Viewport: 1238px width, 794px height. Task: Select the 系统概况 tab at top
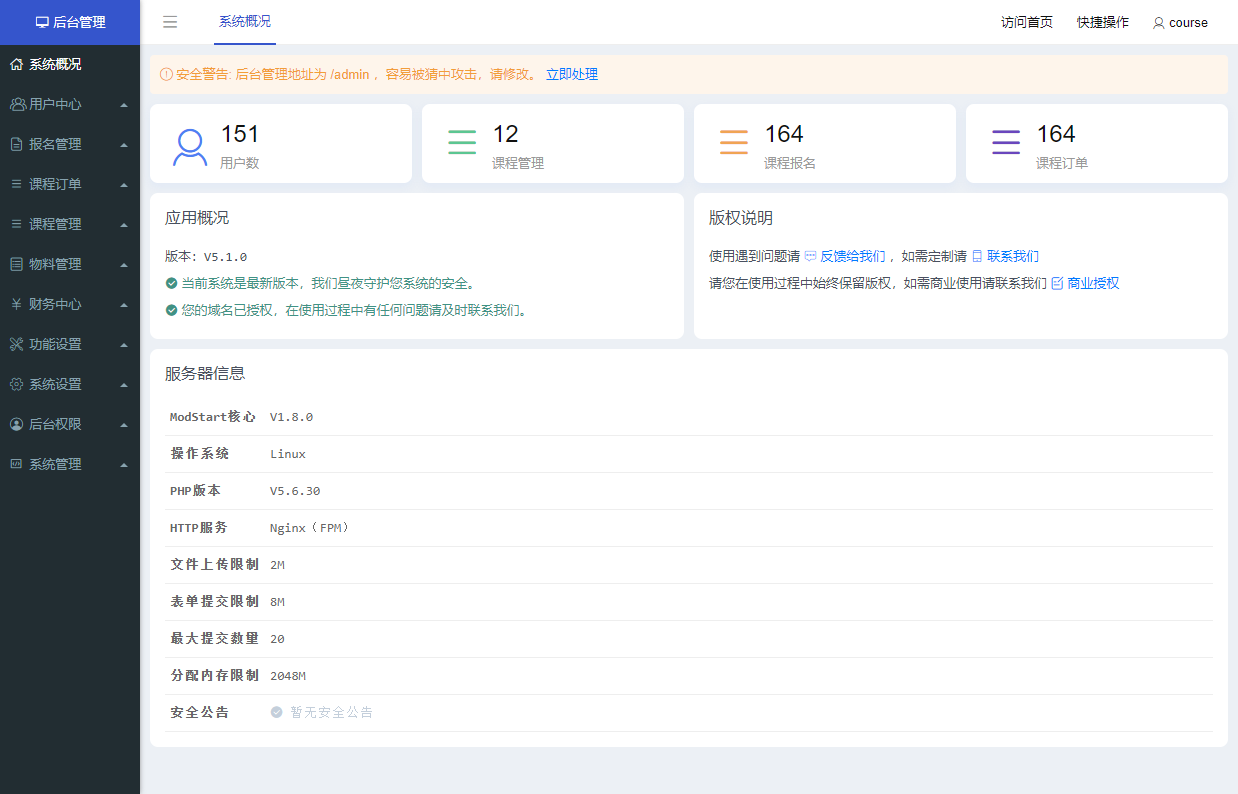click(x=245, y=22)
